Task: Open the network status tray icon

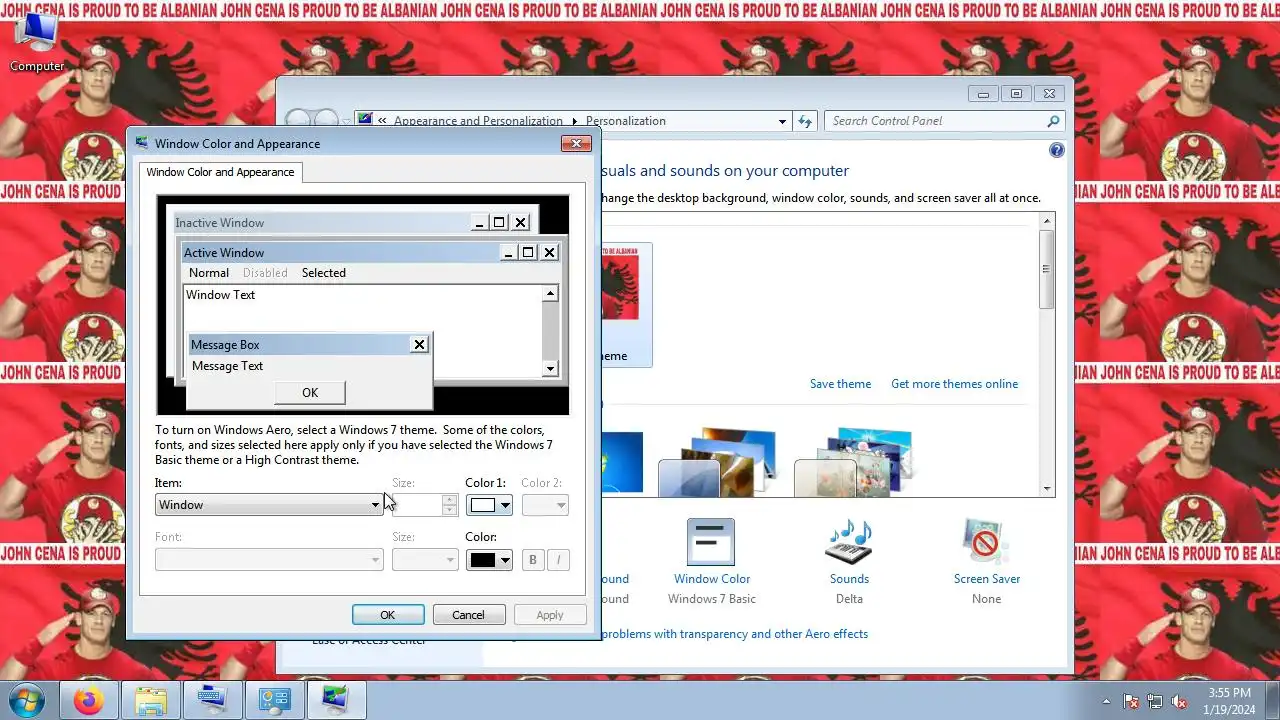Action: point(1155,701)
